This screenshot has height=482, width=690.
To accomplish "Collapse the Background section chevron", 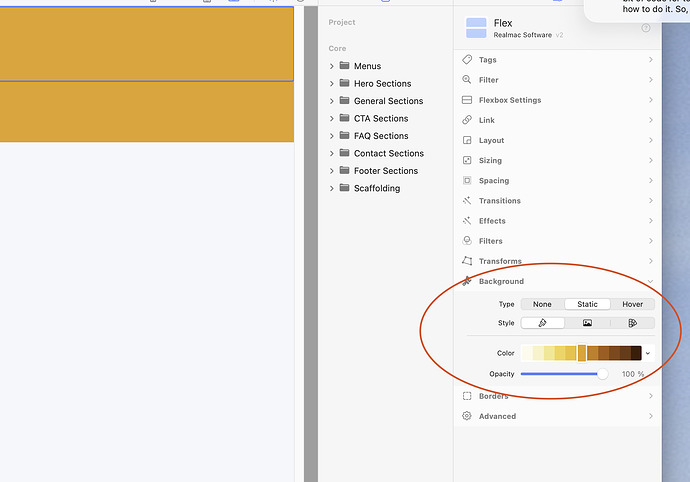I will pos(650,281).
